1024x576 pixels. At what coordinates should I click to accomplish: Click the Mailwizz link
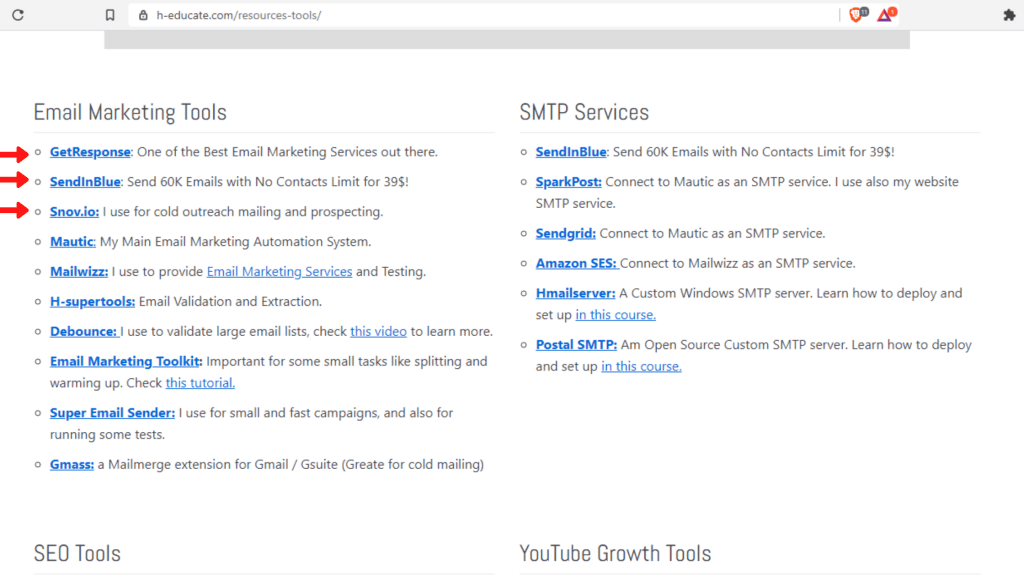(79, 272)
